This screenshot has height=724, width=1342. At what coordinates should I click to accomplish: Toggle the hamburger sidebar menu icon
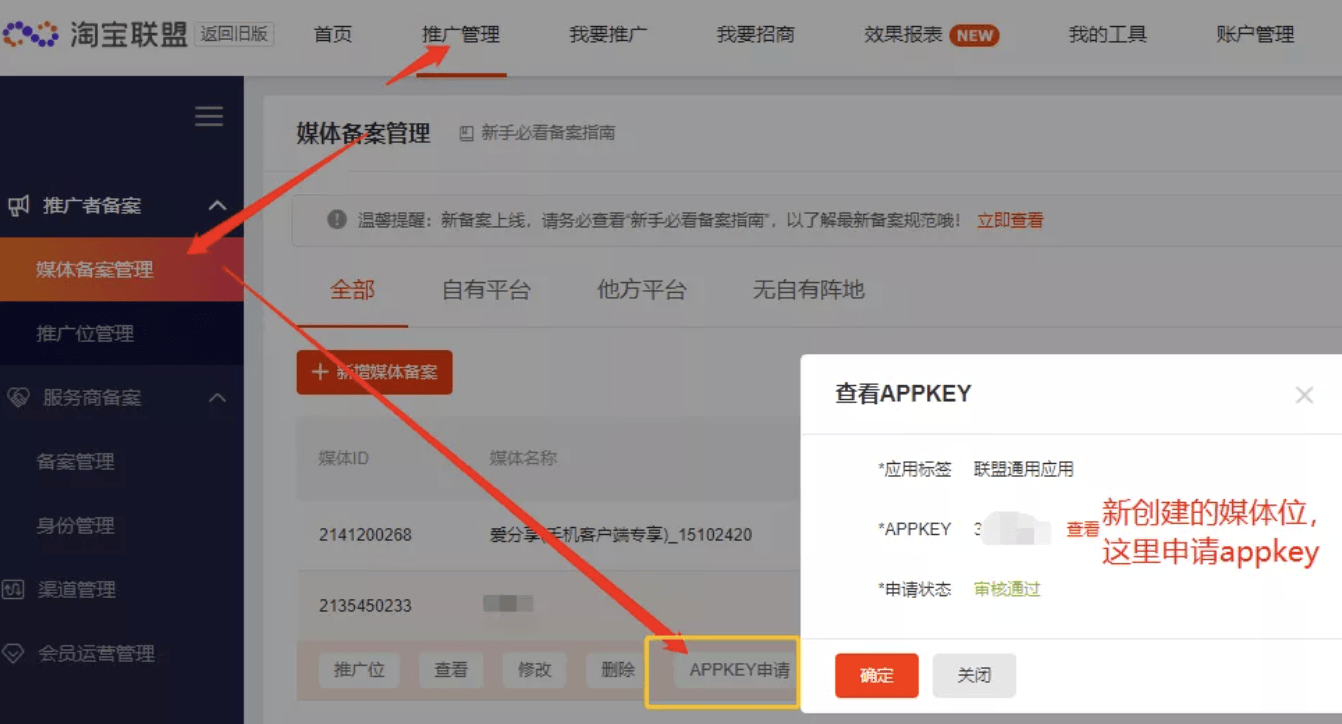(209, 117)
